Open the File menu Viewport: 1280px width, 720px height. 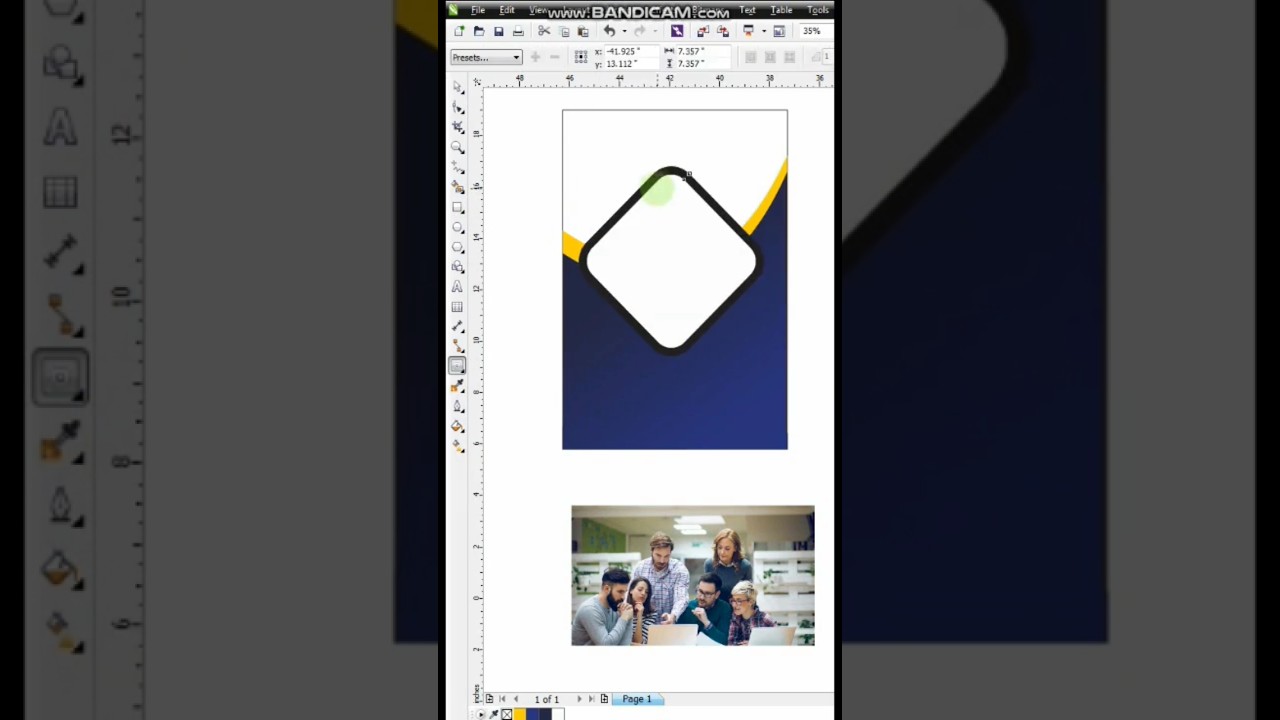[478, 10]
